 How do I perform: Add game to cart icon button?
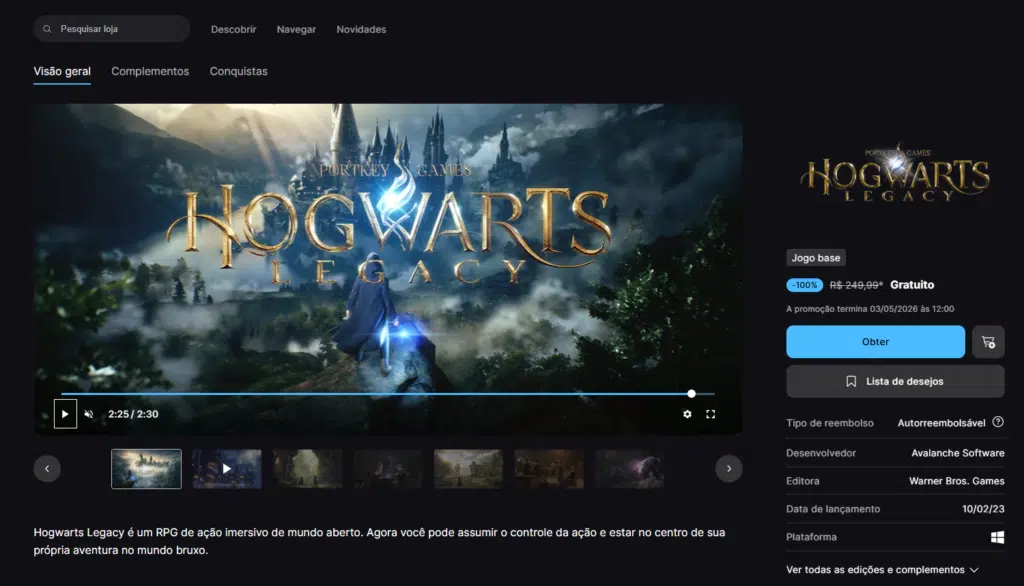click(x=988, y=342)
